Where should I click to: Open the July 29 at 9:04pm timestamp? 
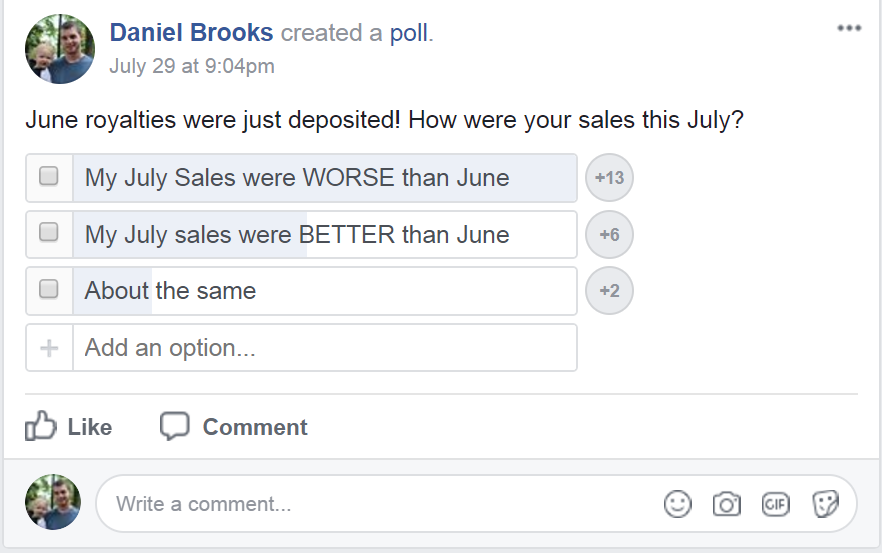[192, 66]
